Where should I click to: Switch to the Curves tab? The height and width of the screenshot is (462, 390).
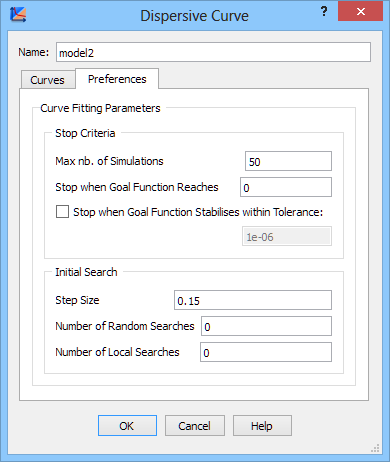click(48, 80)
